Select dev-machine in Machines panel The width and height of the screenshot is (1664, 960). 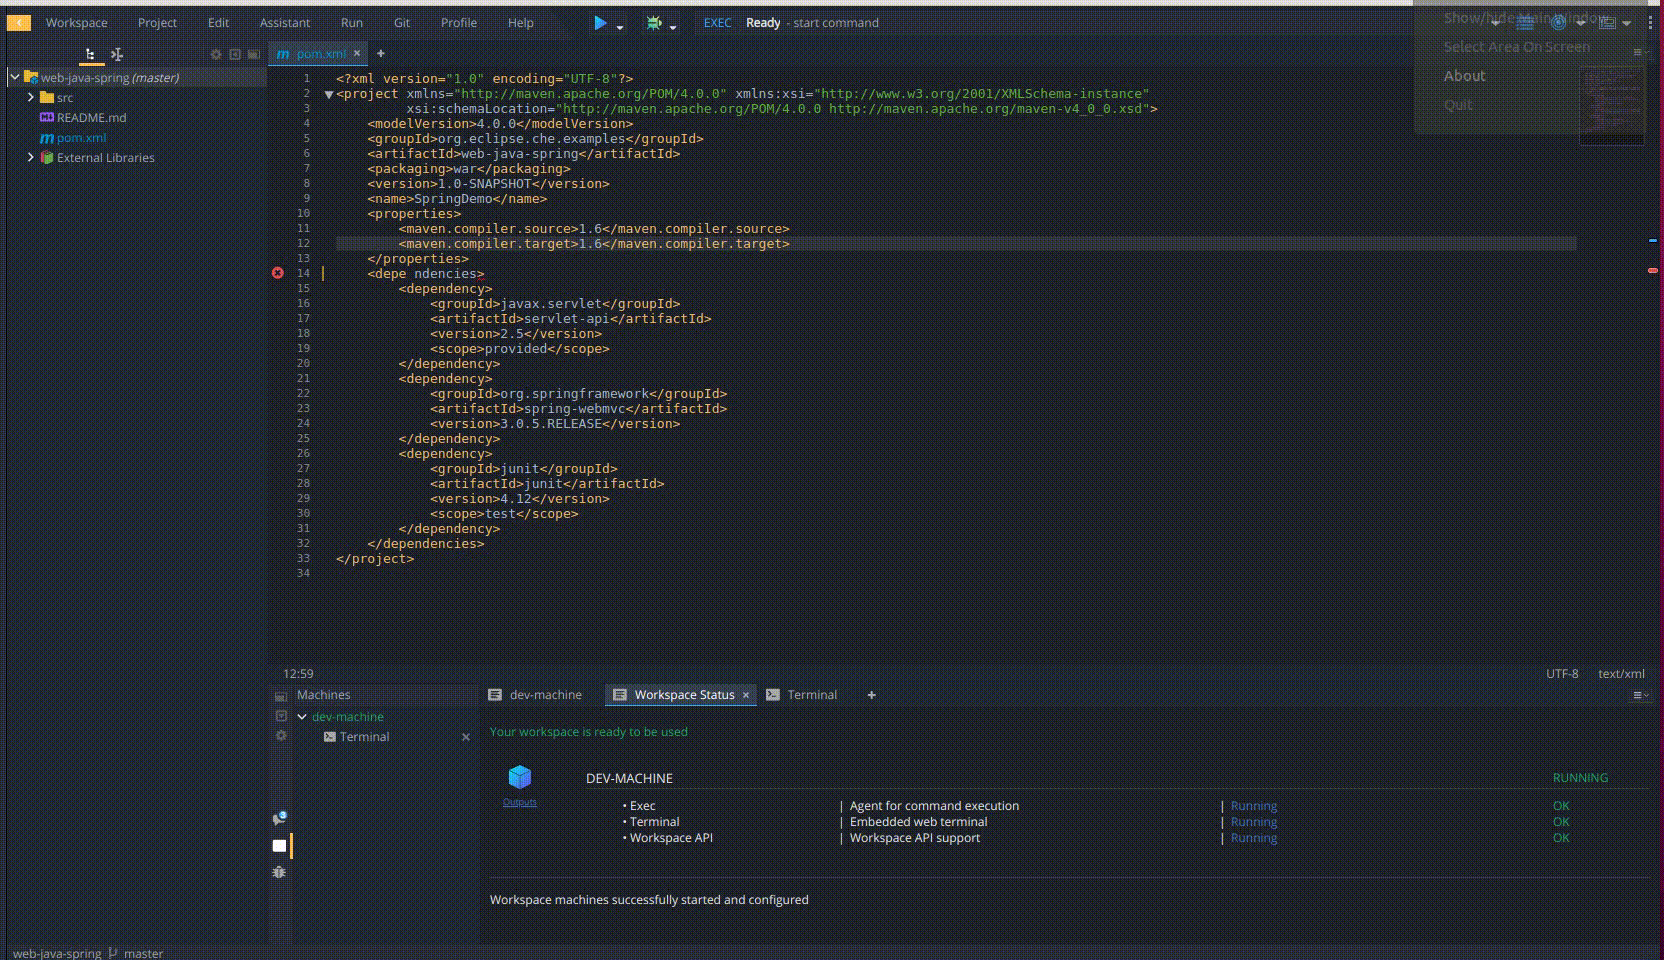tap(347, 716)
